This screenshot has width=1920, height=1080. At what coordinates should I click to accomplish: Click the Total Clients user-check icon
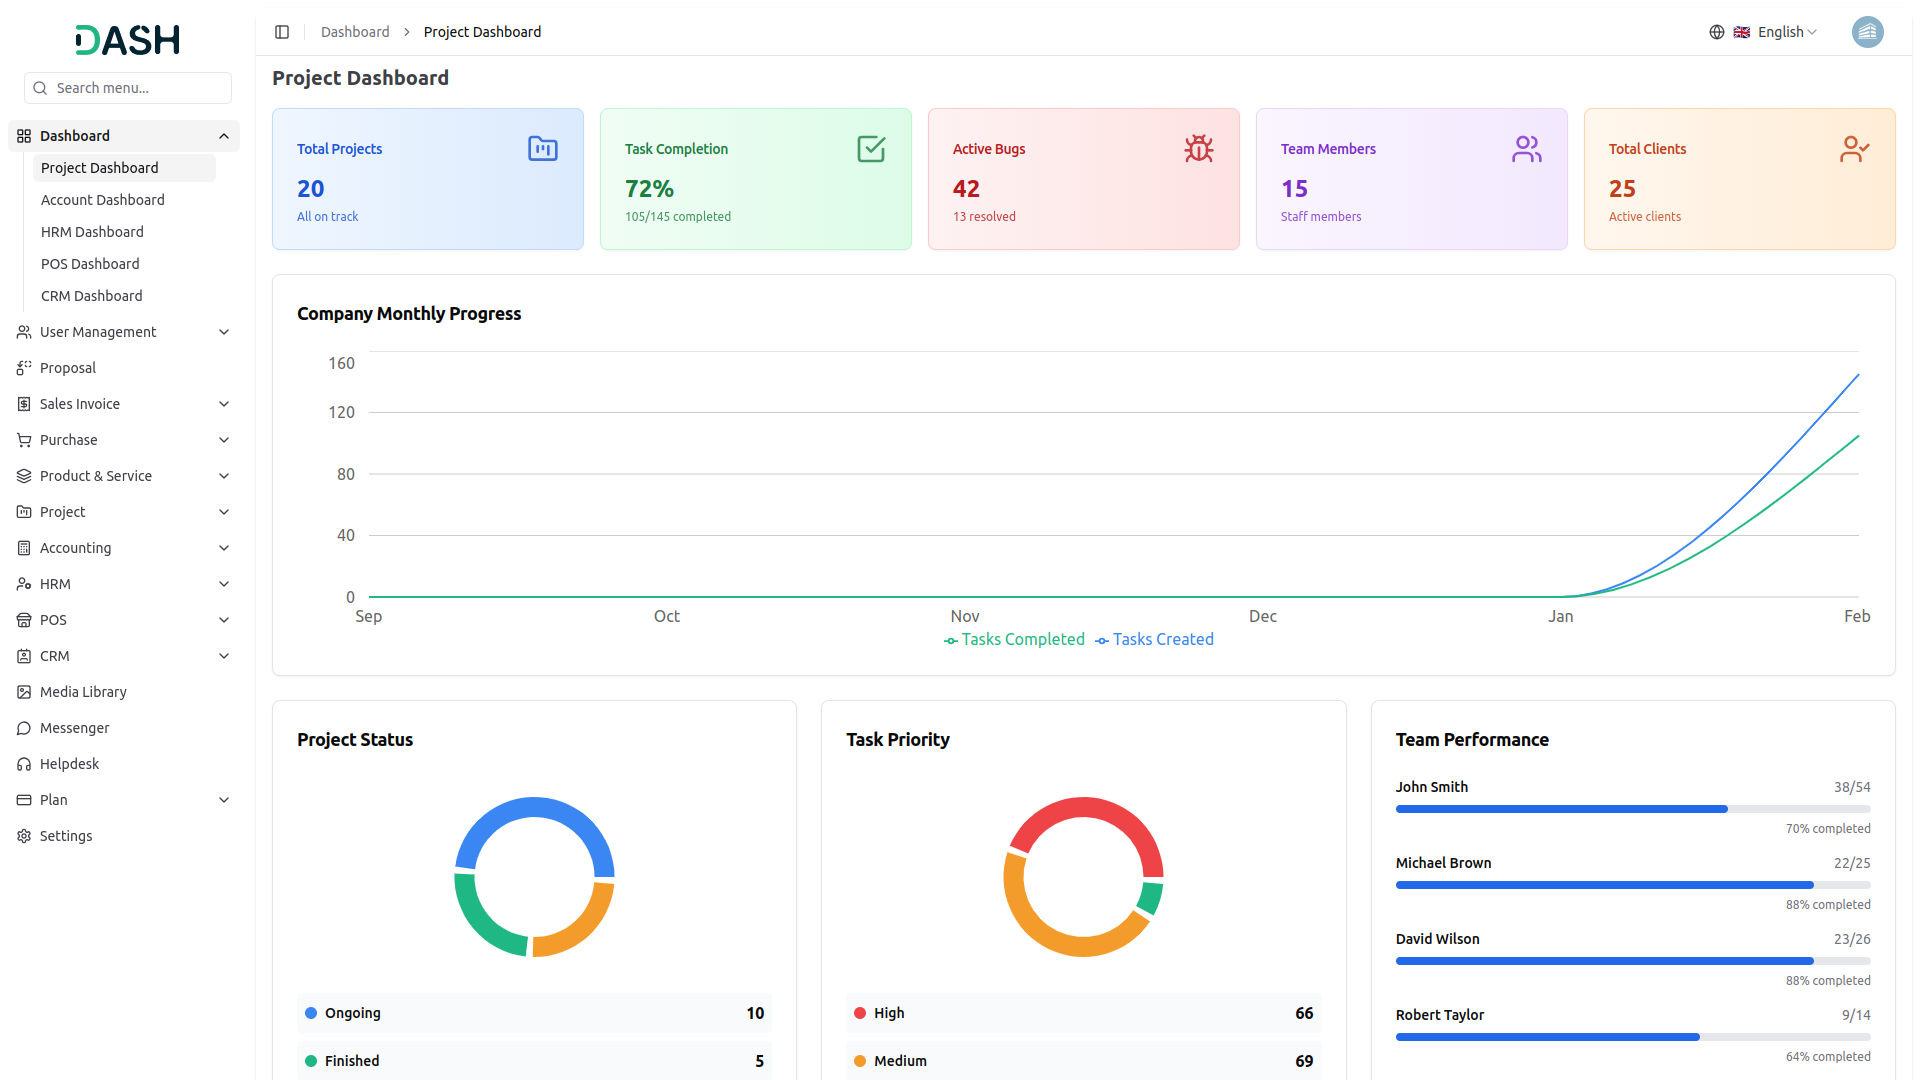click(x=1854, y=149)
